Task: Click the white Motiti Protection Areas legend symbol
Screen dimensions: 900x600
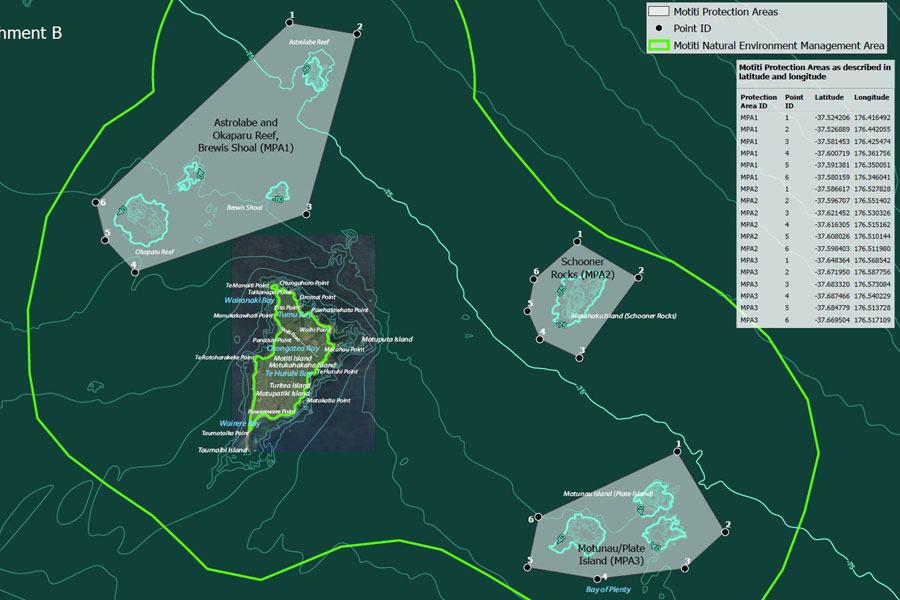Action: click(658, 12)
